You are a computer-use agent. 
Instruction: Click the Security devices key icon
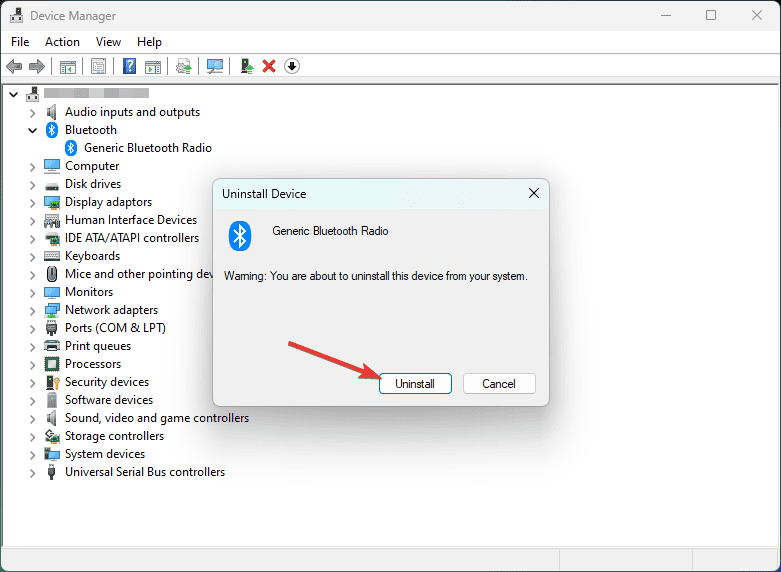[x=52, y=382]
